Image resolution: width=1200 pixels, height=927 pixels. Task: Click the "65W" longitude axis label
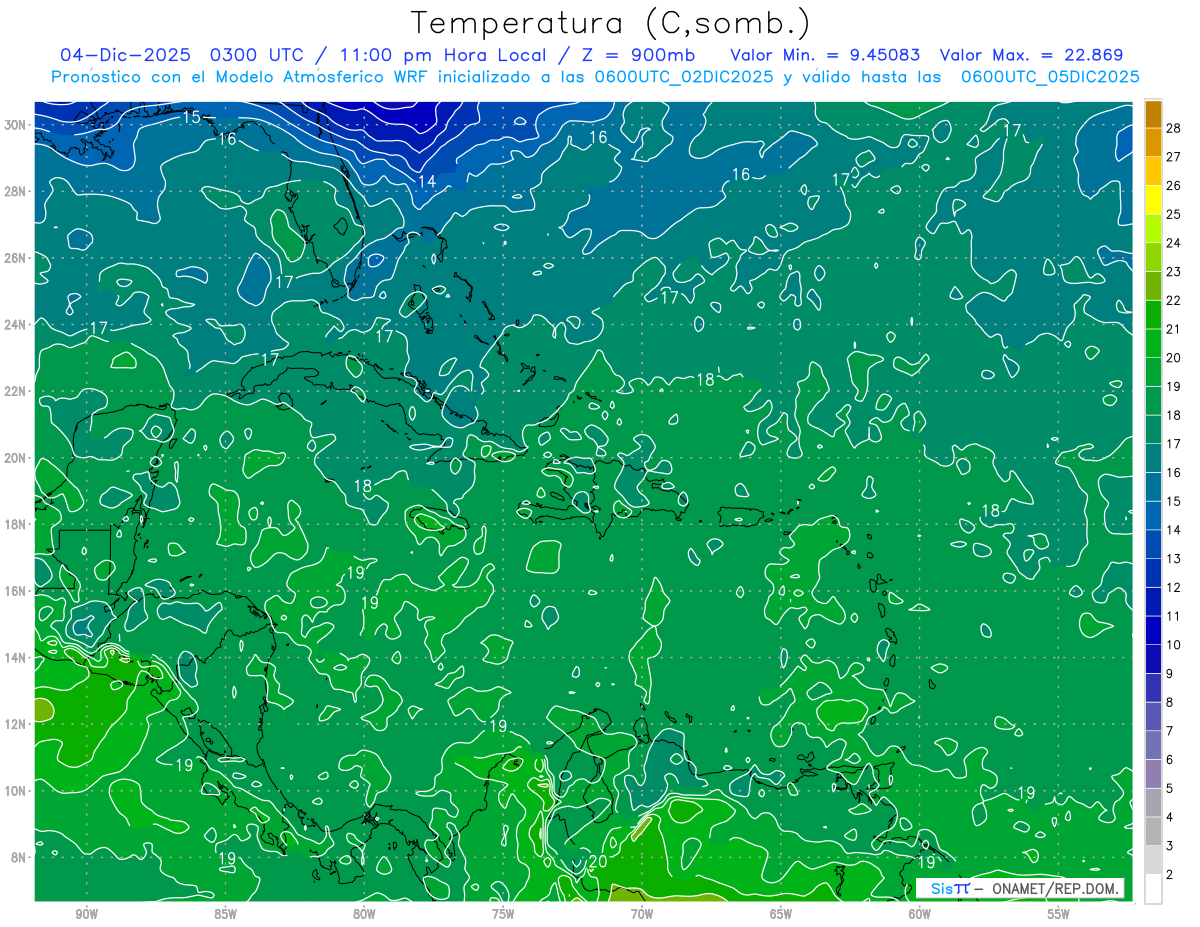point(781,914)
